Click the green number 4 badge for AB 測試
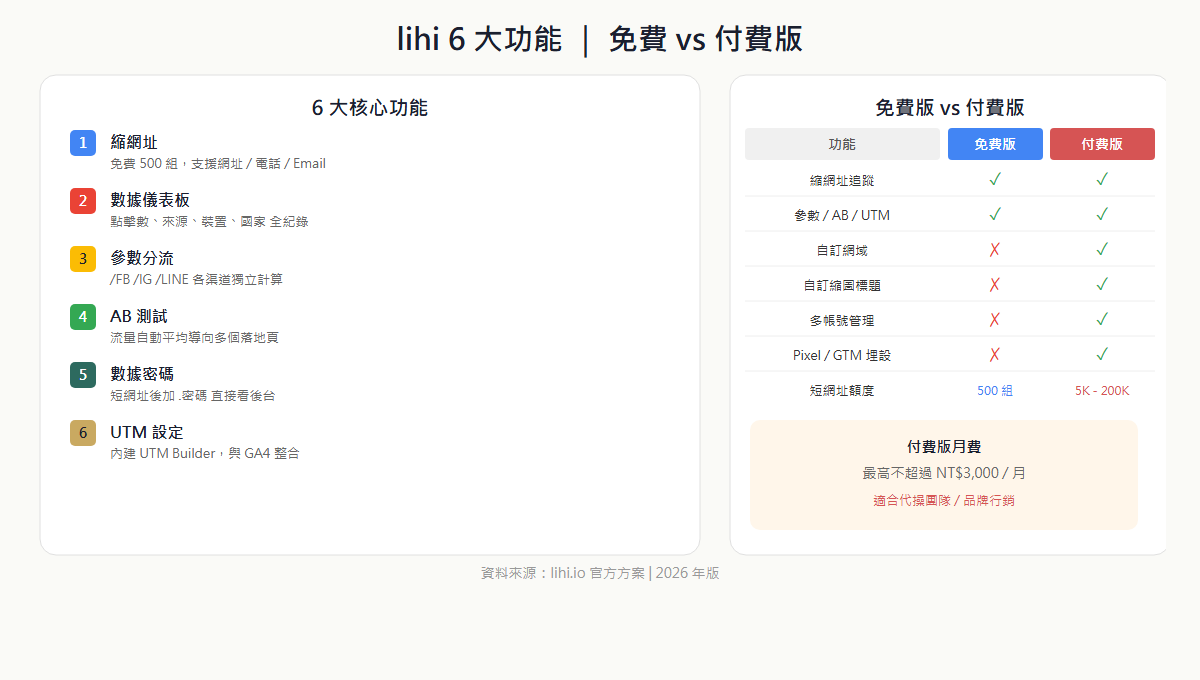The width and height of the screenshot is (1200, 680). click(x=83, y=317)
